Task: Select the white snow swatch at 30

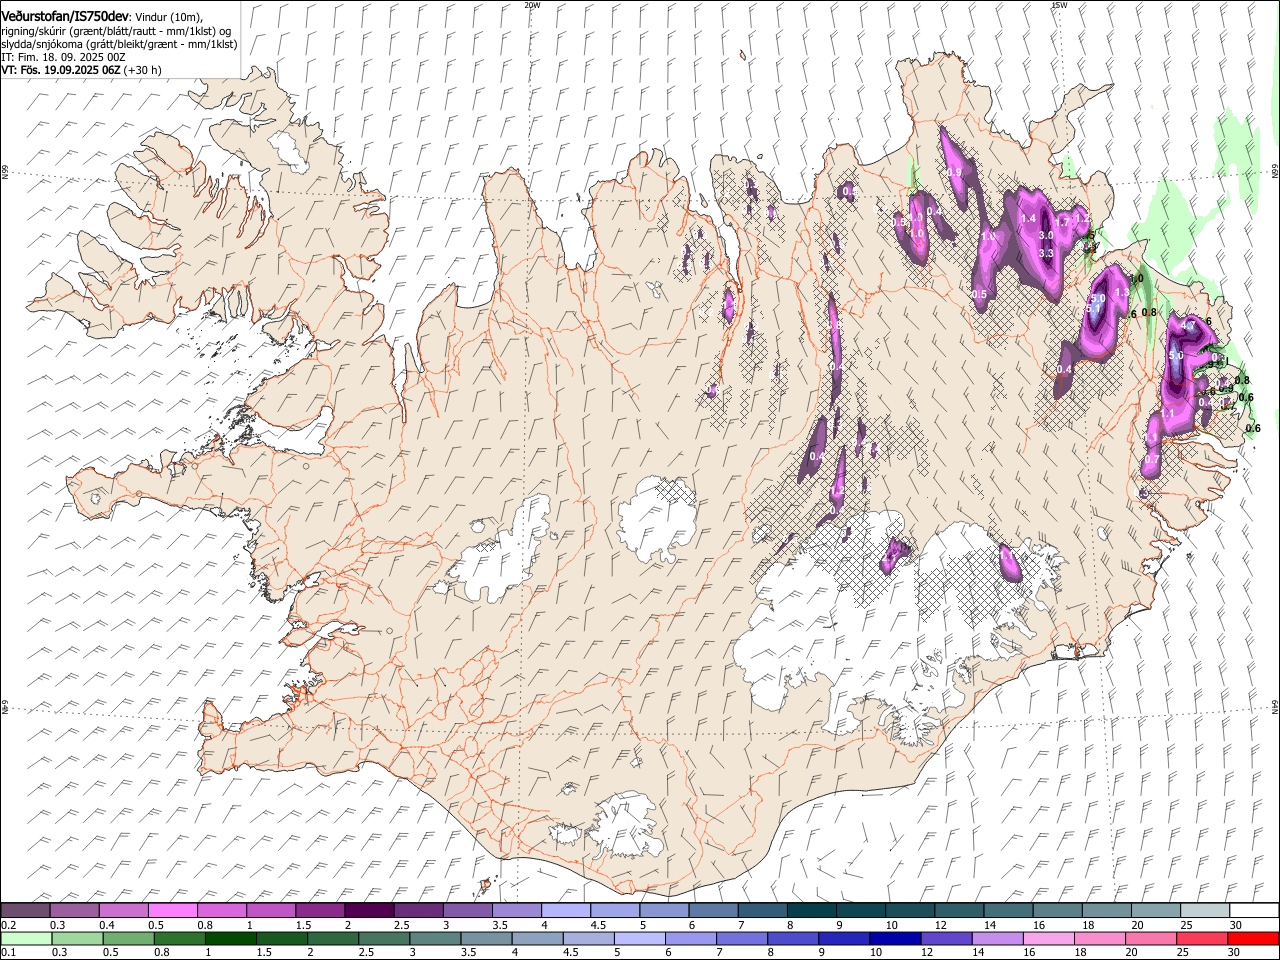Action: tap(1253, 911)
